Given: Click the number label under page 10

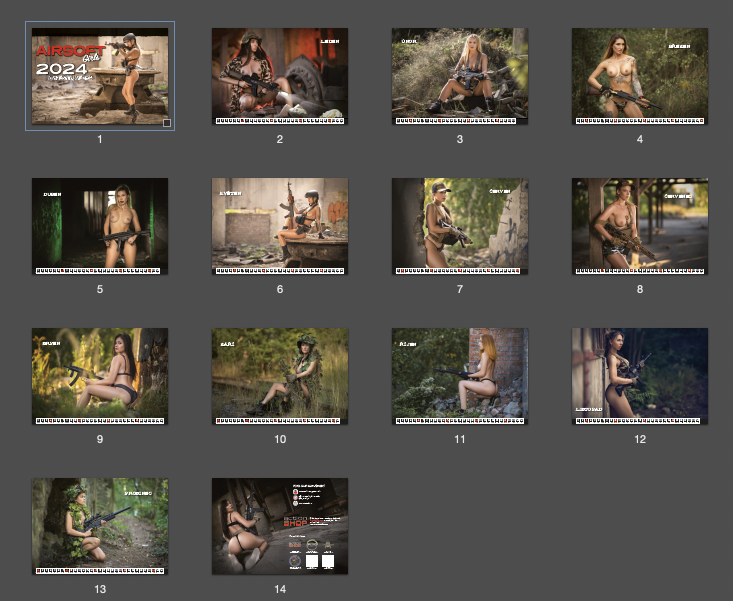Looking at the screenshot, I should 280,439.
